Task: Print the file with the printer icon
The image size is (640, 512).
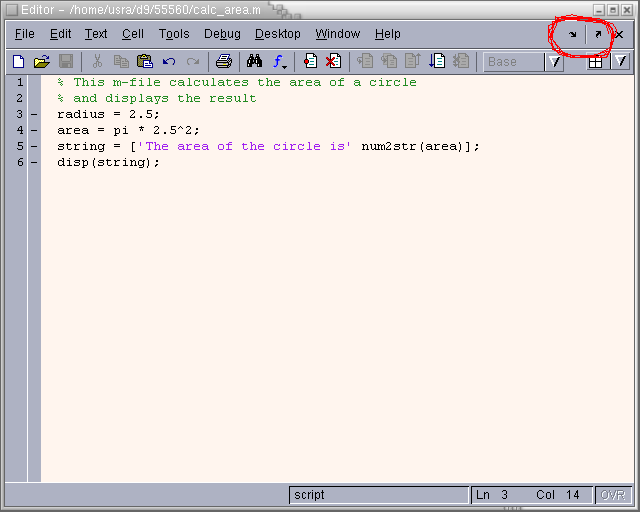Action: click(x=224, y=62)
